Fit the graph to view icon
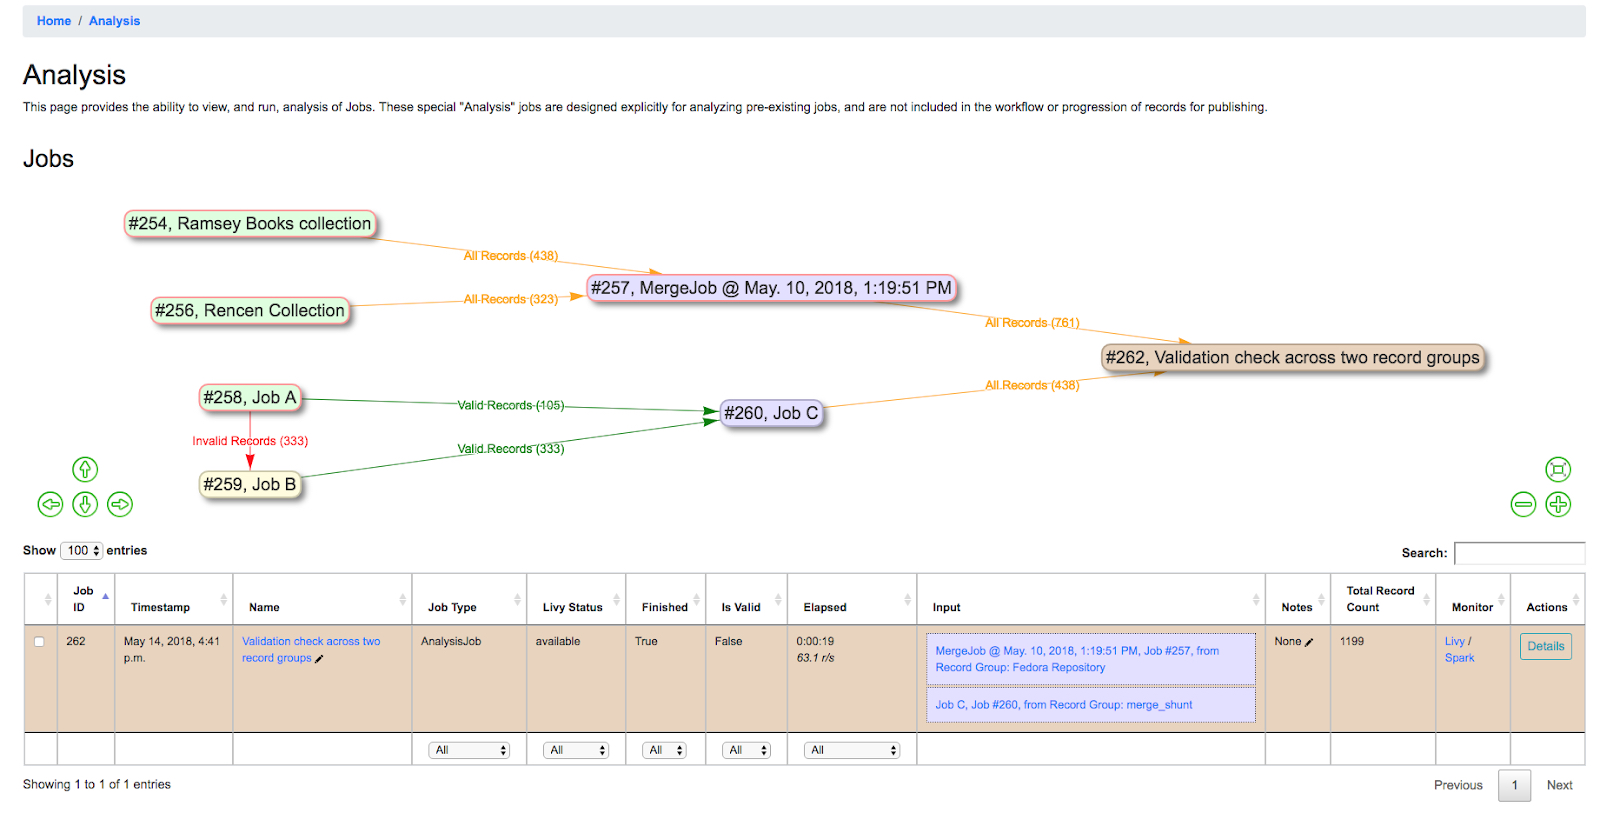 (1558, 469)
